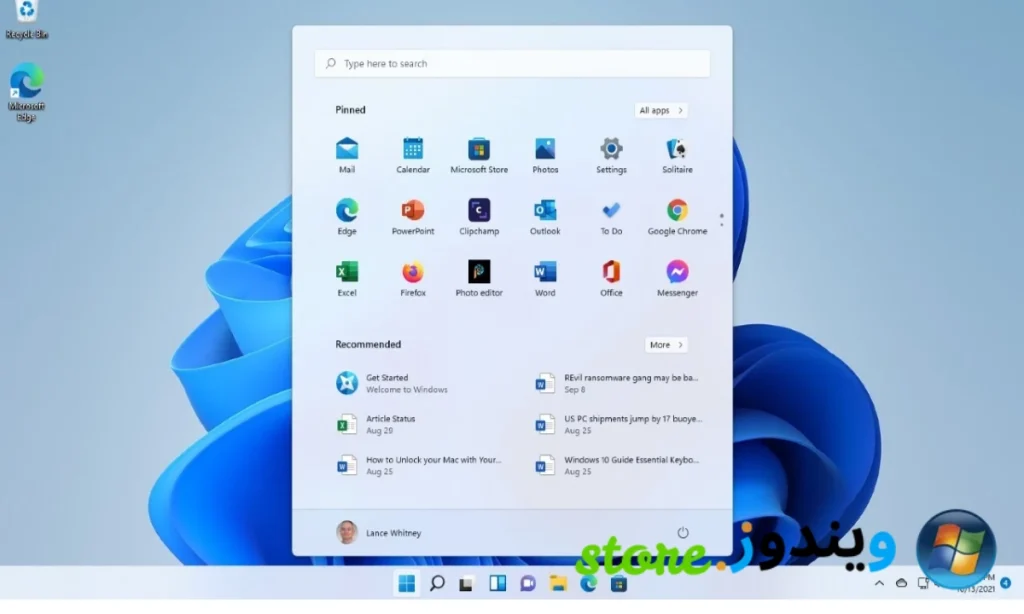Show hidden system tray icons chevron
This screenshot has height=614, width=1024.
point(879,583)
